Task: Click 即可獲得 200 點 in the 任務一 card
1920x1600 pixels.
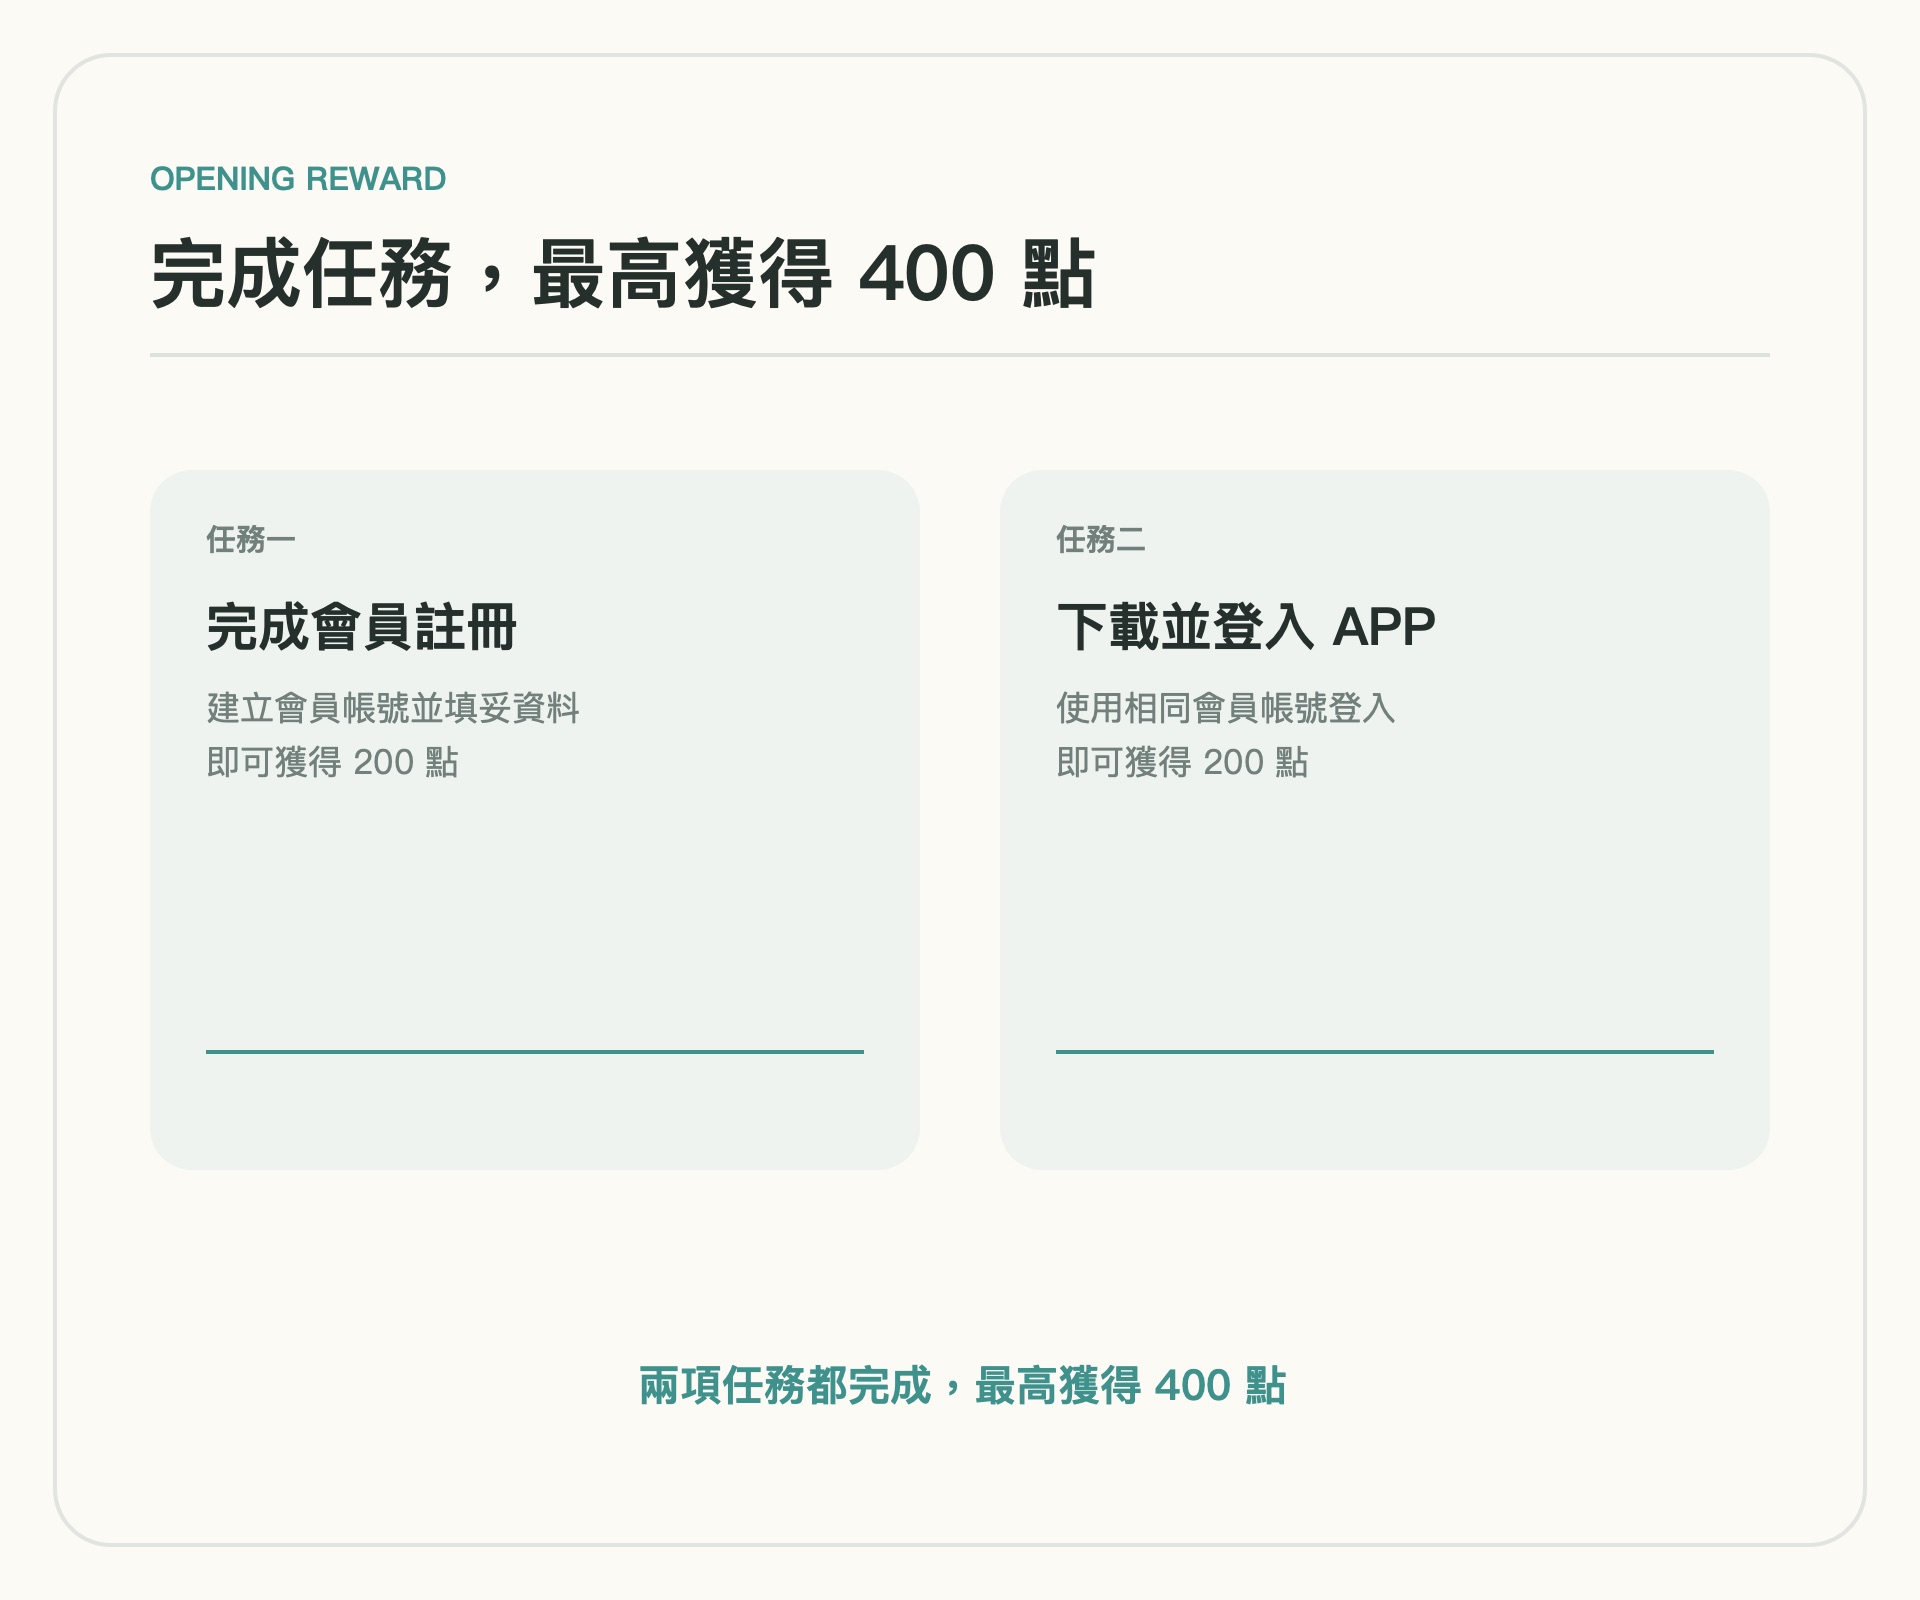Action: click(332, 762)
